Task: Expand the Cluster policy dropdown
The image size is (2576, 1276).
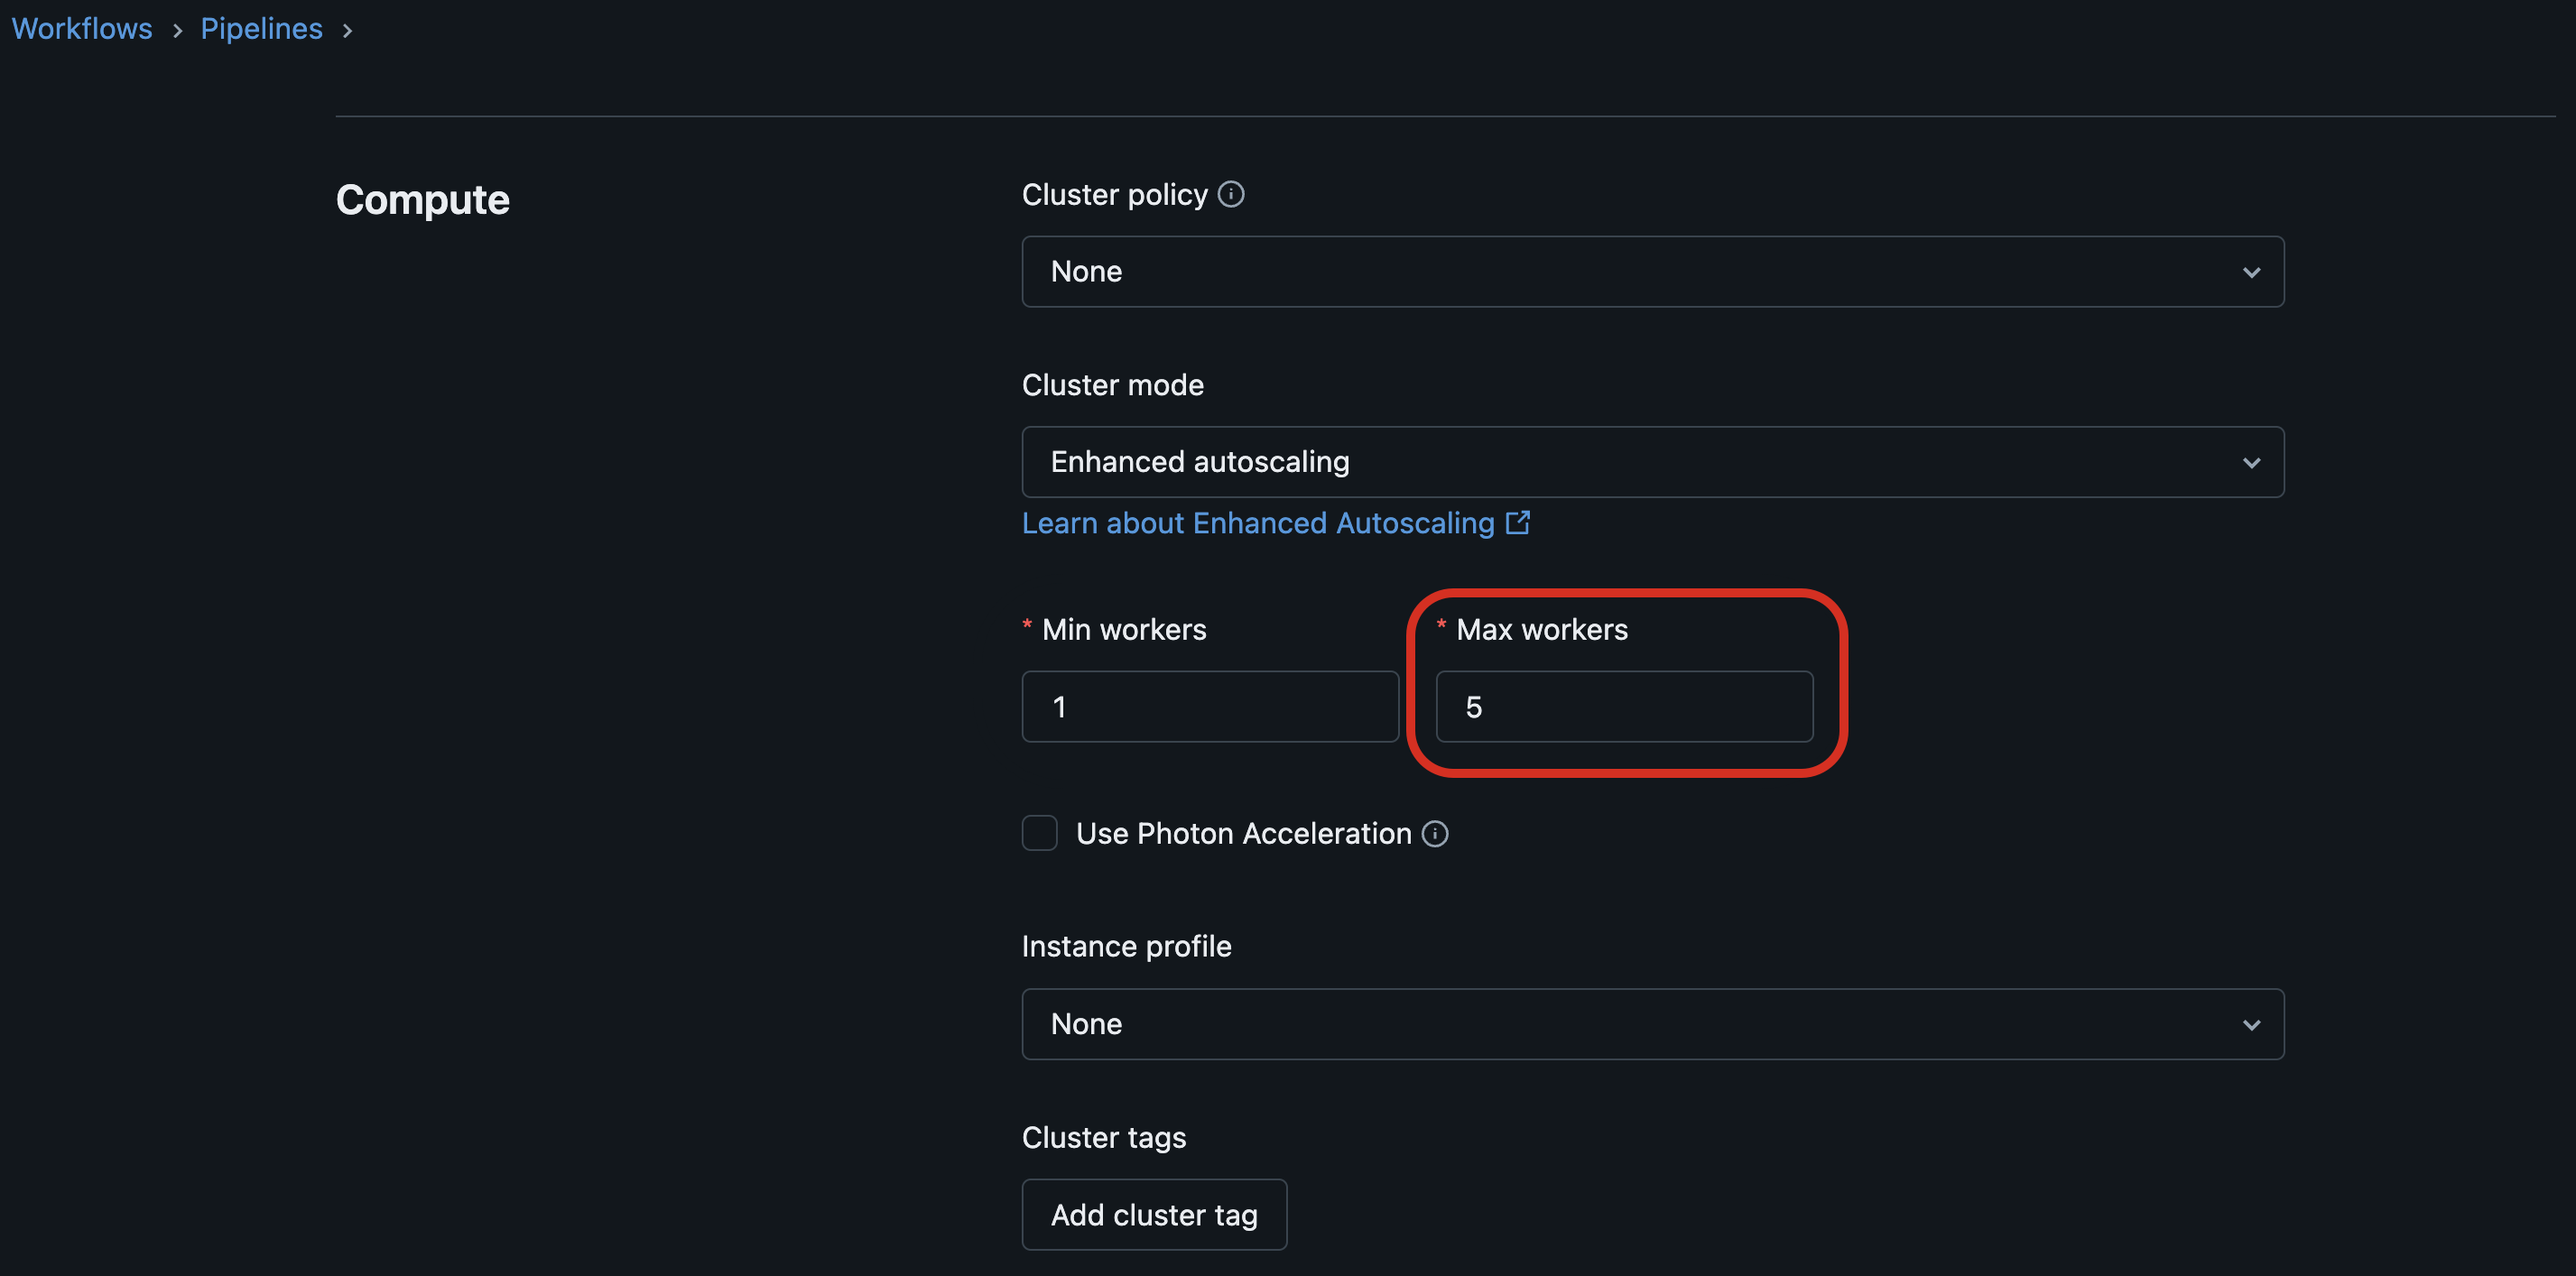Action: pos(1651,271)
